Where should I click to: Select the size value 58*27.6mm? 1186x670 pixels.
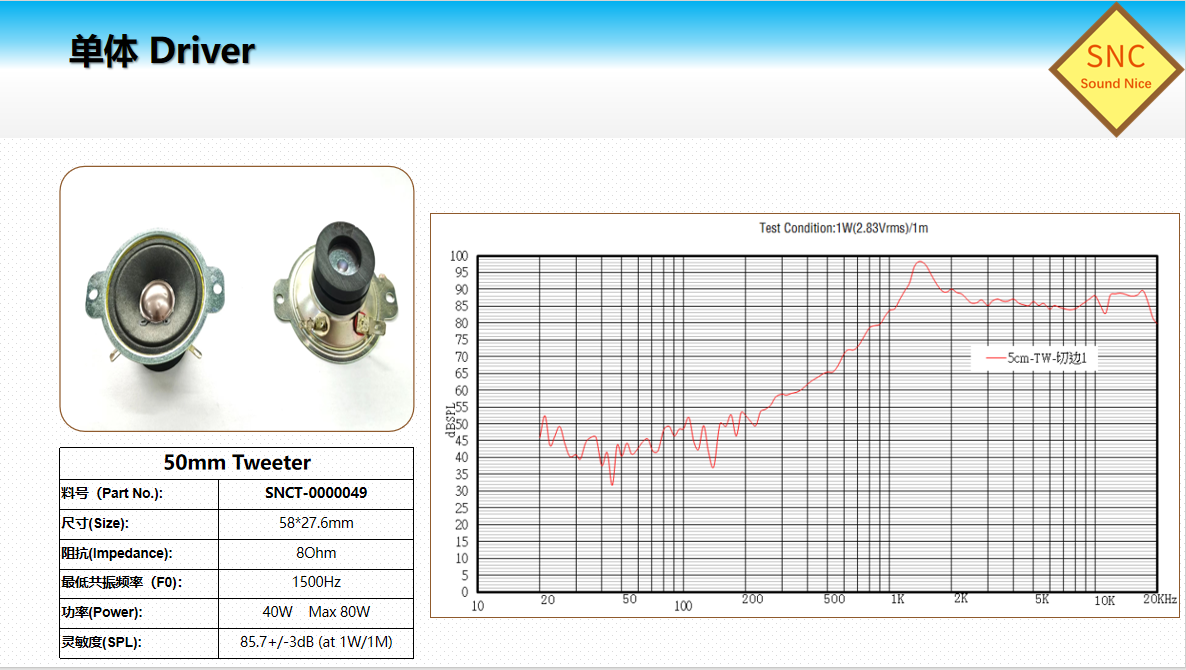click(x=315, y=523)
